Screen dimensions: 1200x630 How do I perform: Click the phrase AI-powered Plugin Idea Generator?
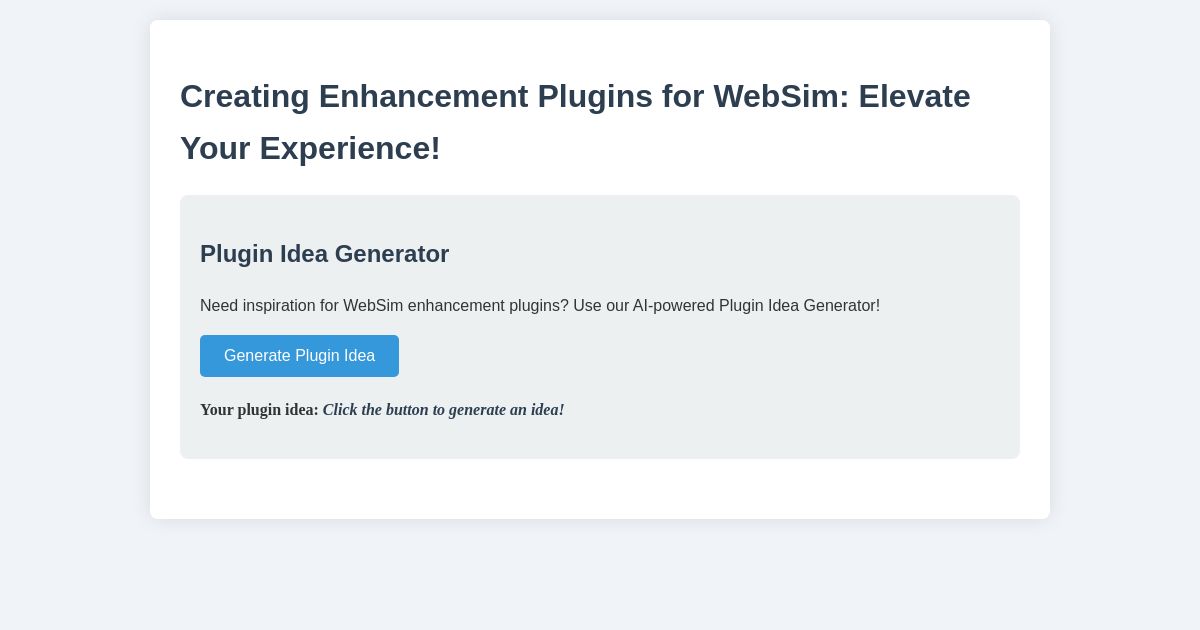757,306
